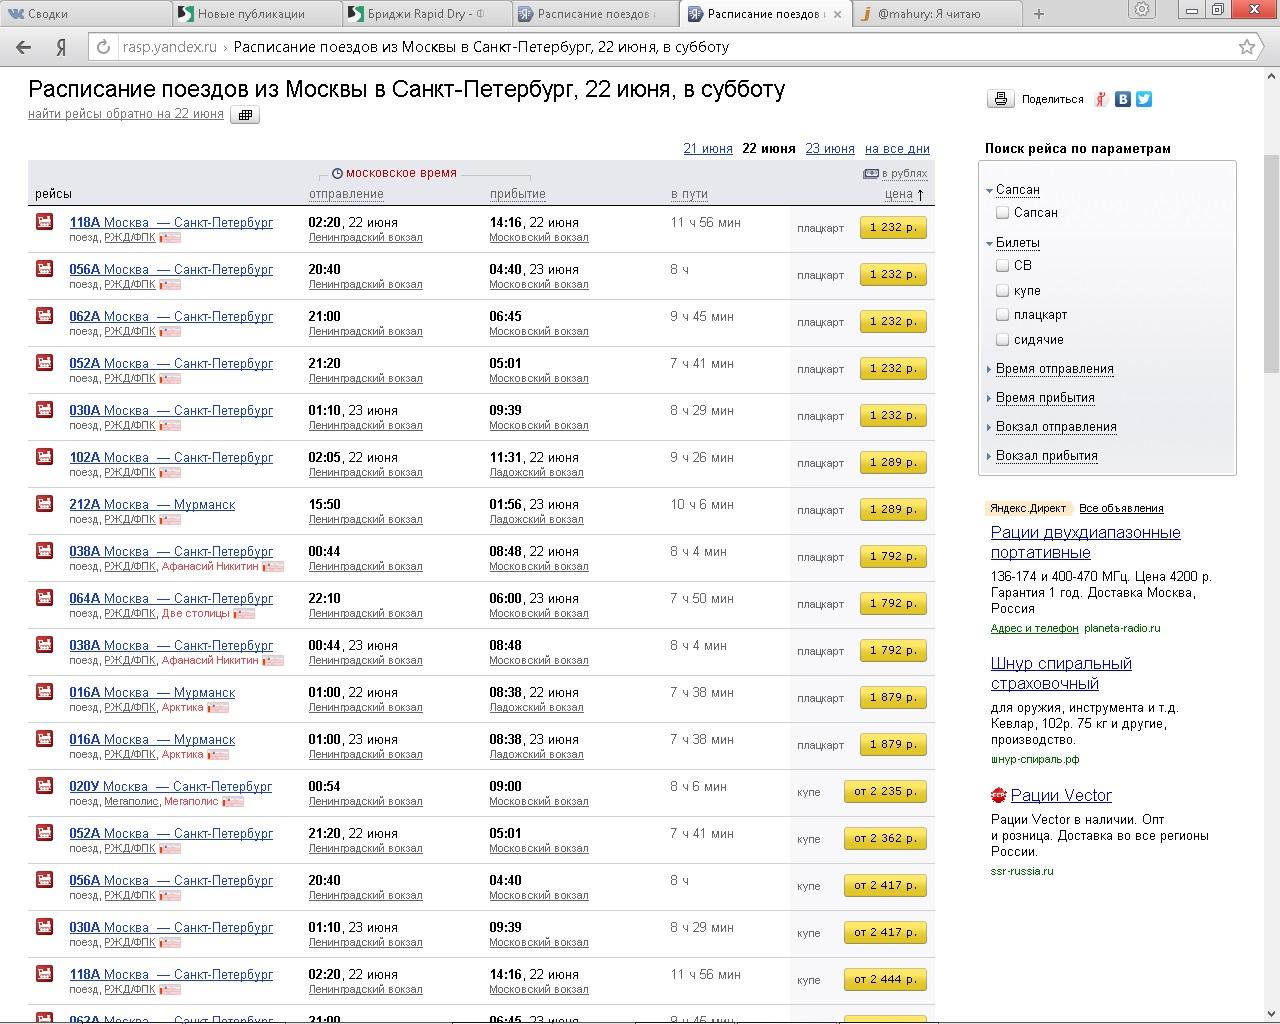Screen dimensions: 1280x1024
Task: Click the print page button
Action: (1000, 99)
